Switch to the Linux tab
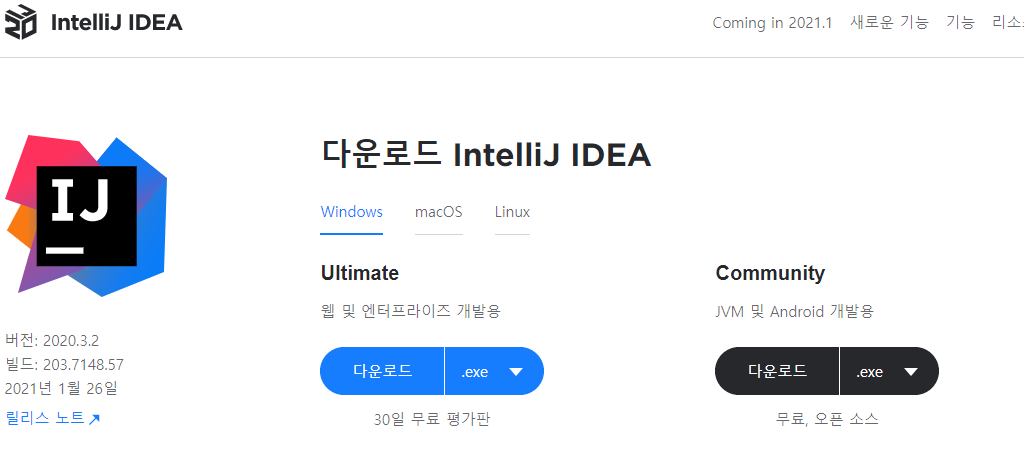This screenshot has width=1024, height=465. coord(512,212)
